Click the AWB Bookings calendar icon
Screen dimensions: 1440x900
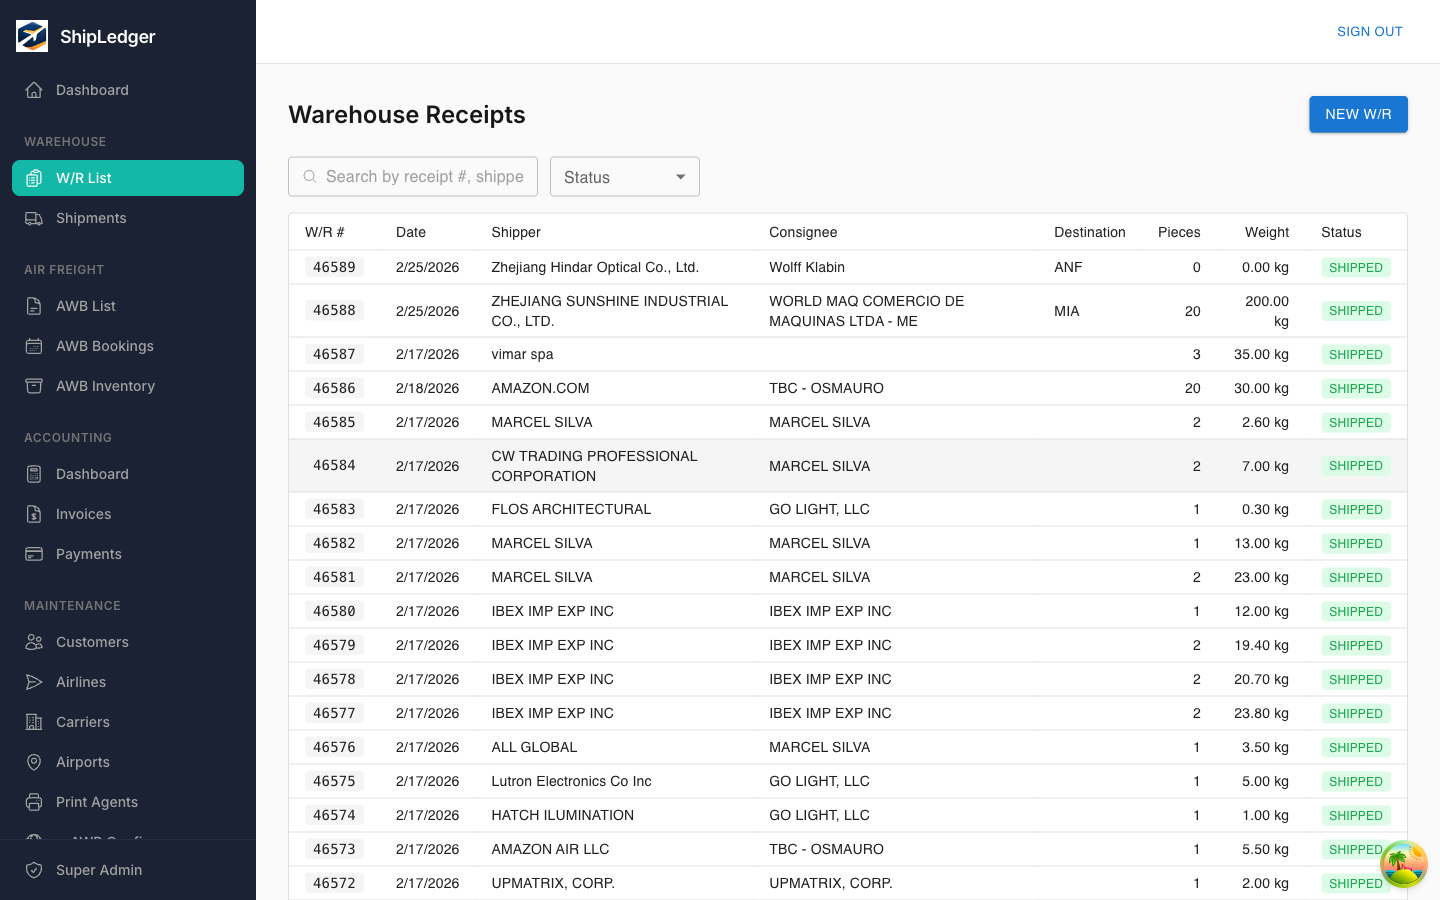pos(34,346)
